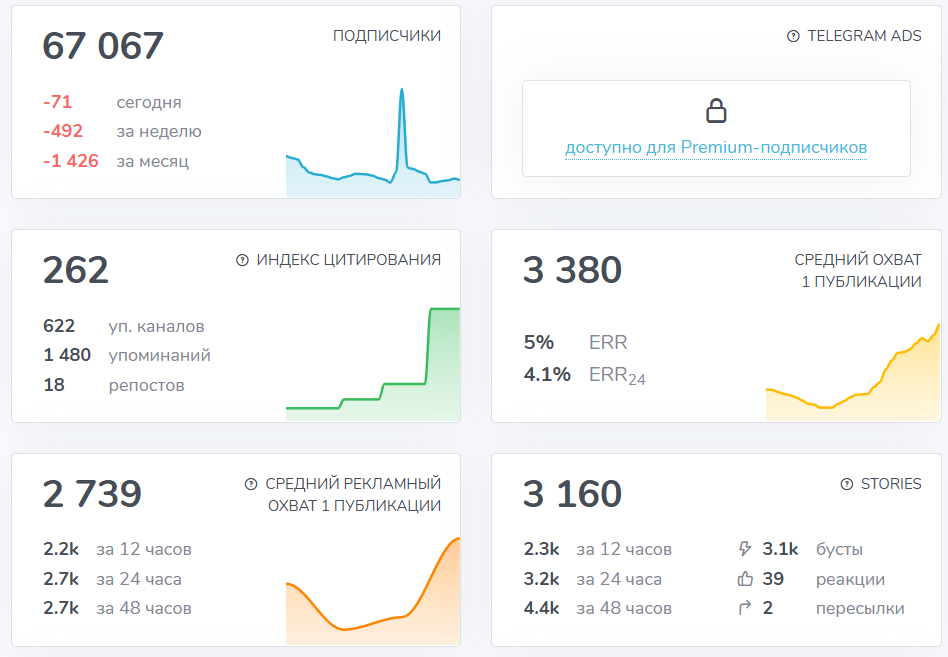Image resolution: width=948 pixels, height=657 pixels.
Task: Click the lock icon in Telegram Ads card
Action: click(x=716, y=110)
